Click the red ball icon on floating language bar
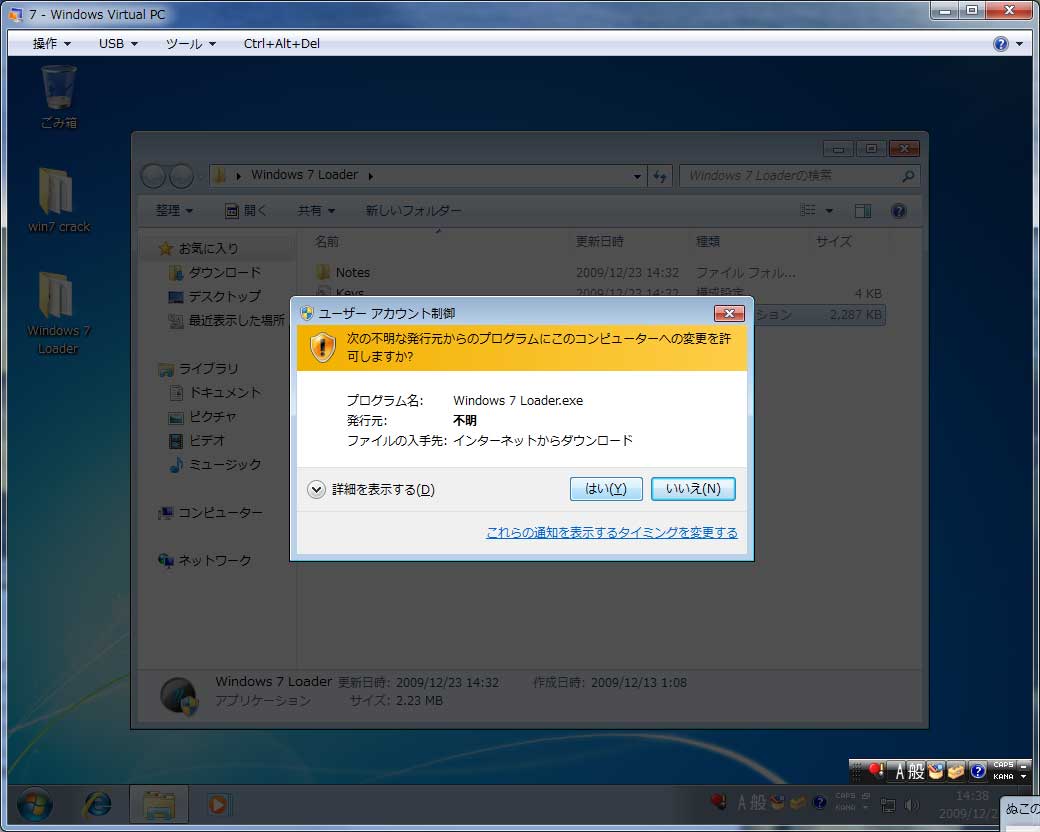 [876, 771]
